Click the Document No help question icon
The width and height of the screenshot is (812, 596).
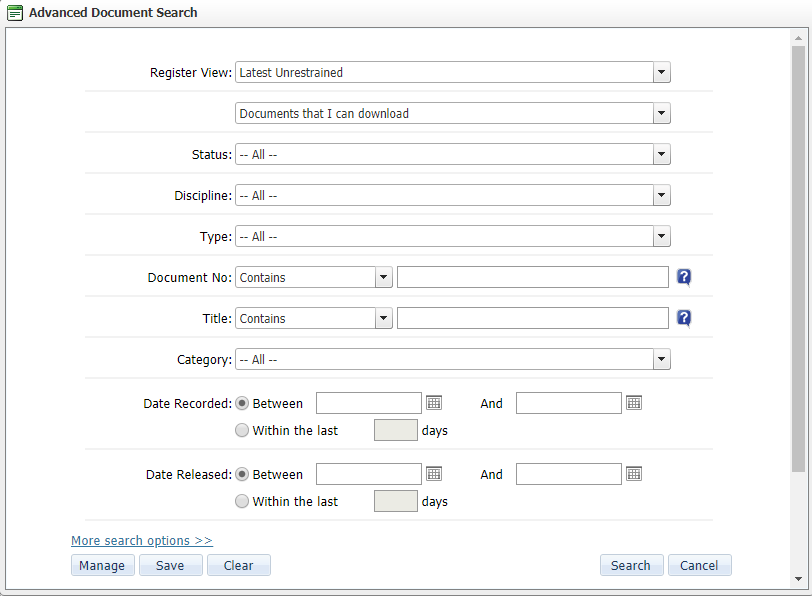click(x=684, y=278)
